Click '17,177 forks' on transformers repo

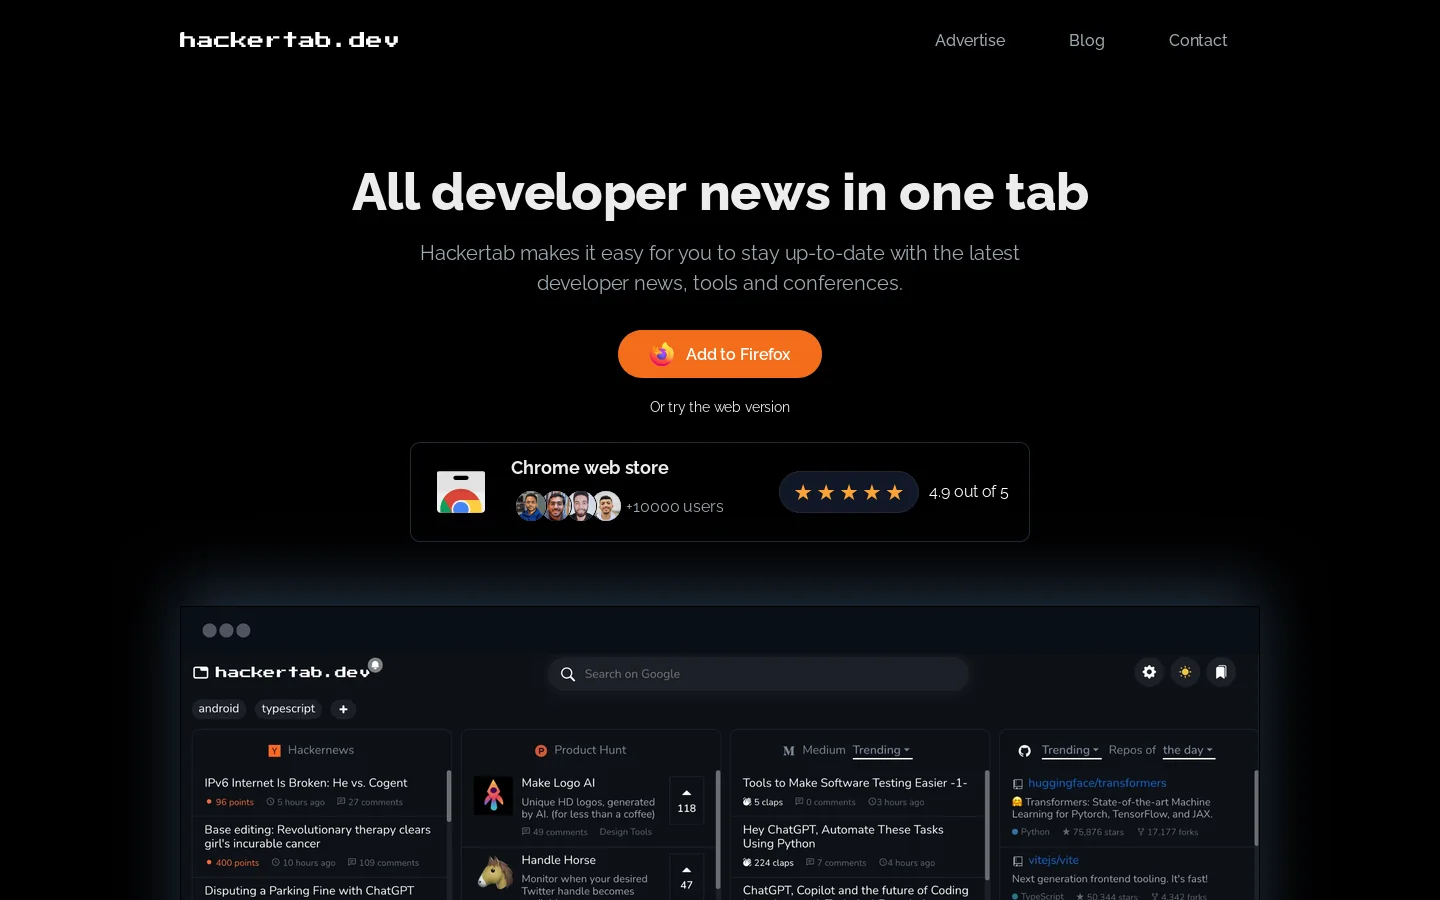pyautogui.click(x=1167, y=832)
